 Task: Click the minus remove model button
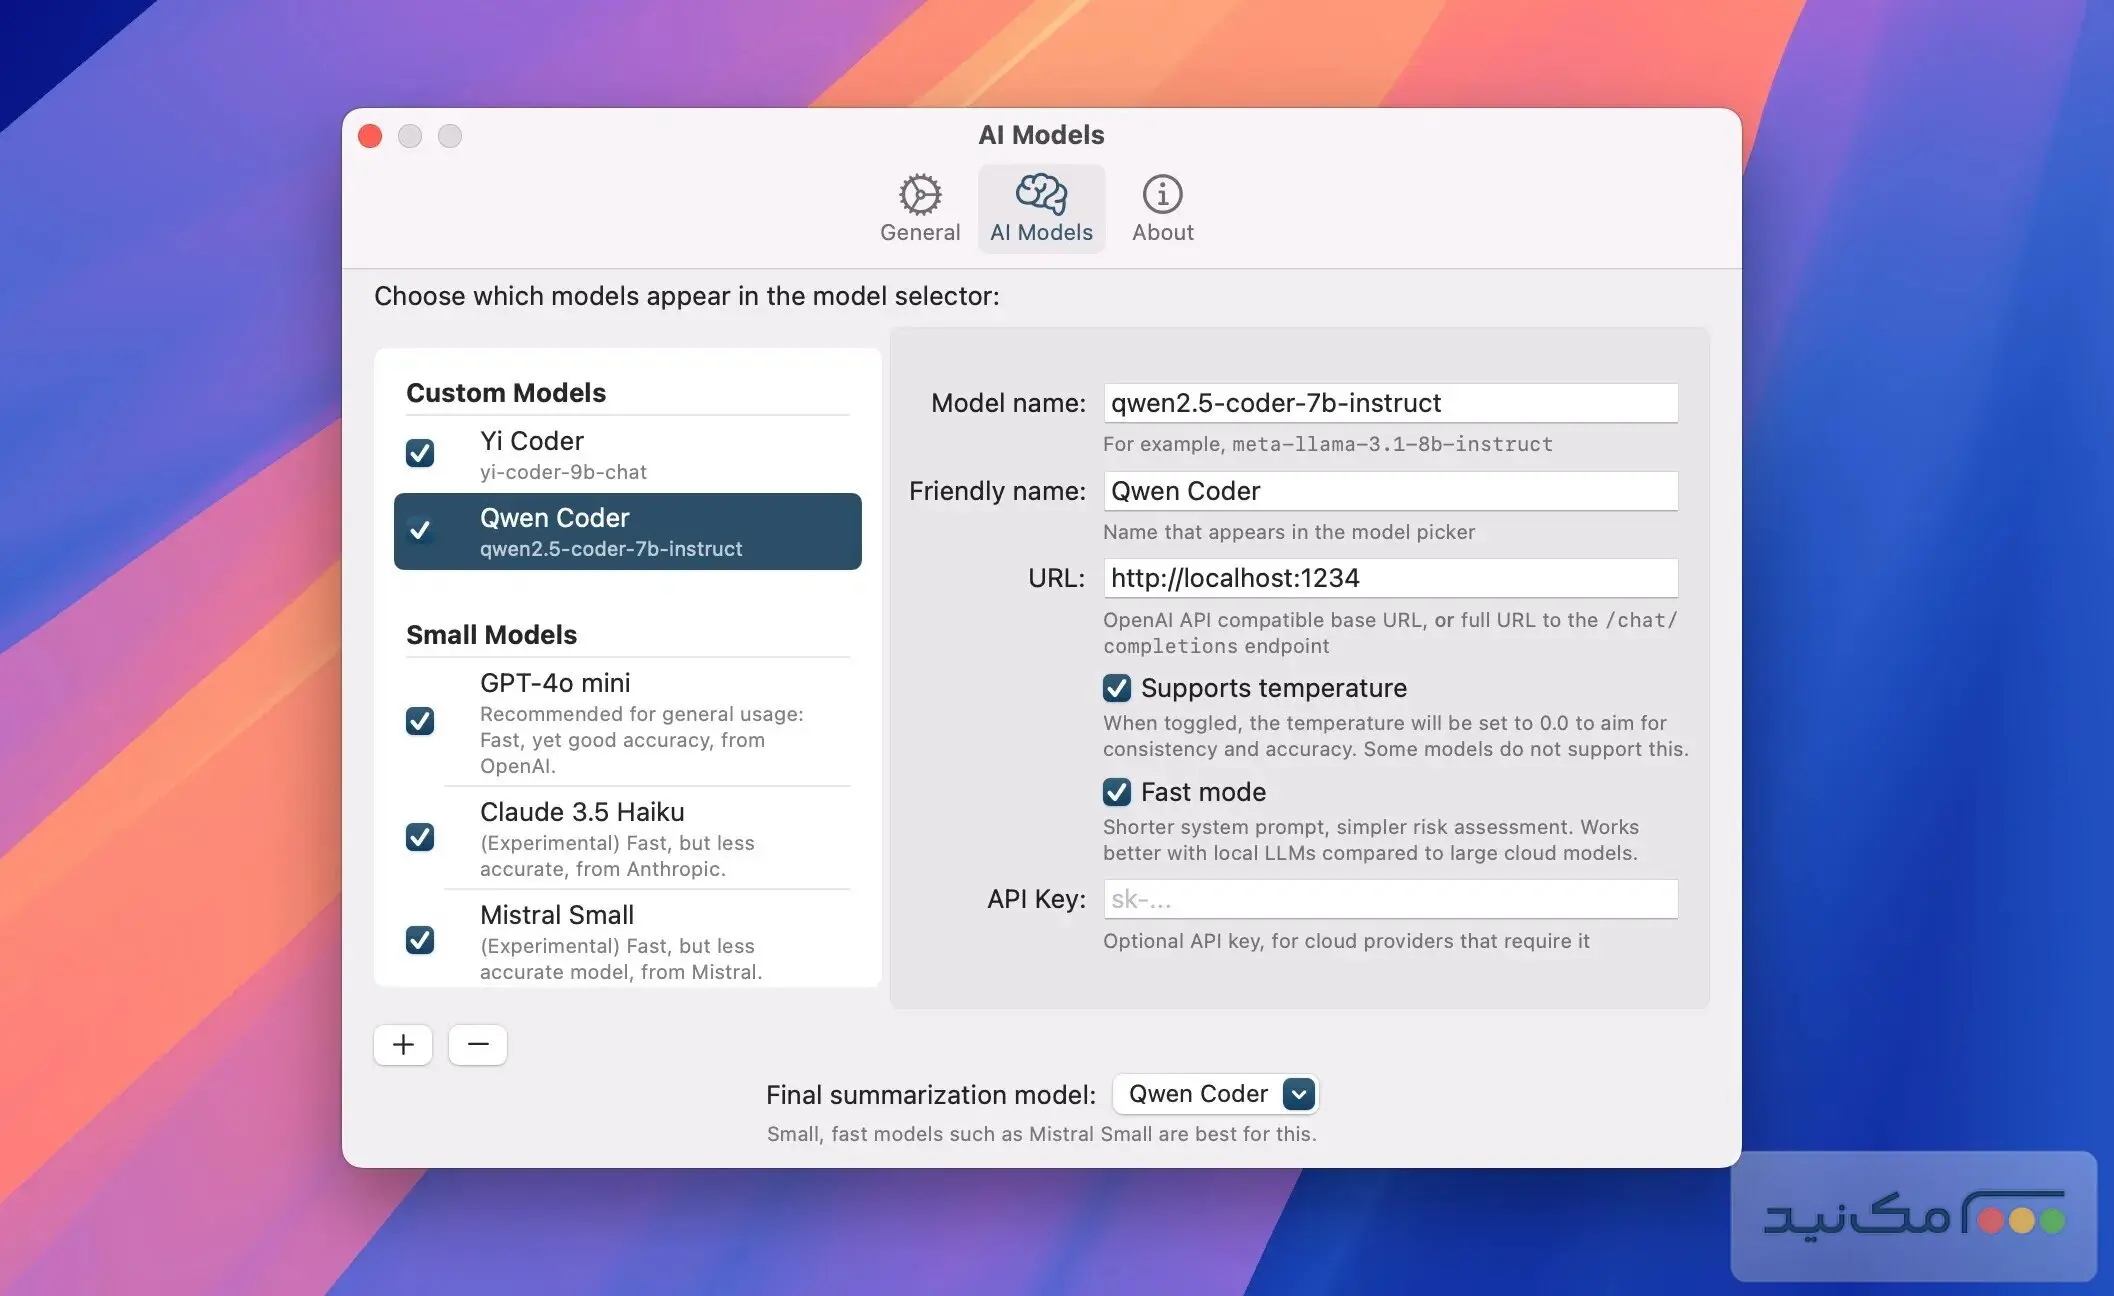click(478, 1045)
